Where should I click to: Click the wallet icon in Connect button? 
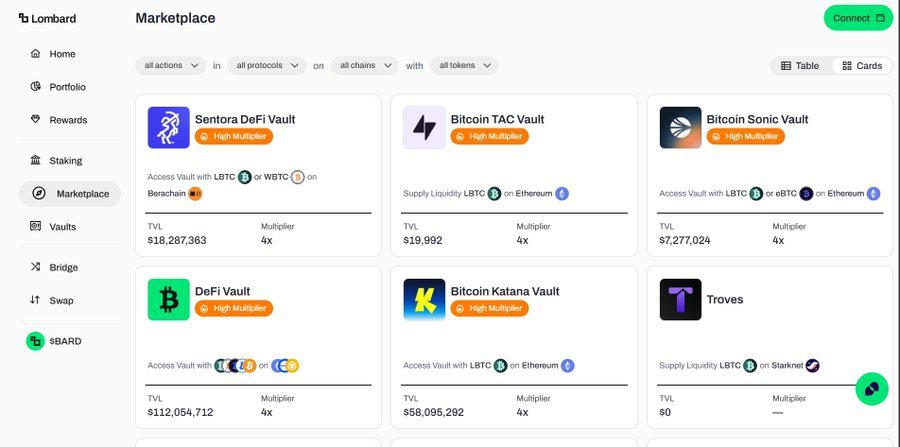[x=880, y=18]
